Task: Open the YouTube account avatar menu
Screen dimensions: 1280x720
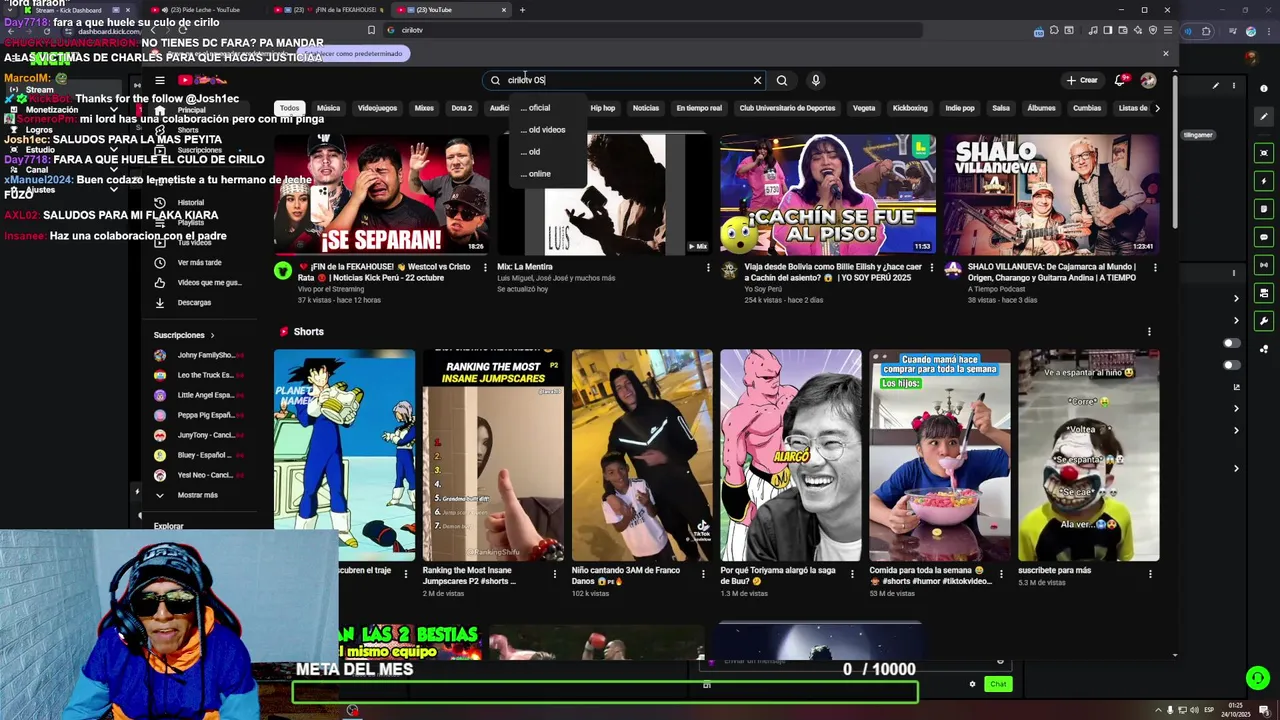Action: (x=1148, y=80)
